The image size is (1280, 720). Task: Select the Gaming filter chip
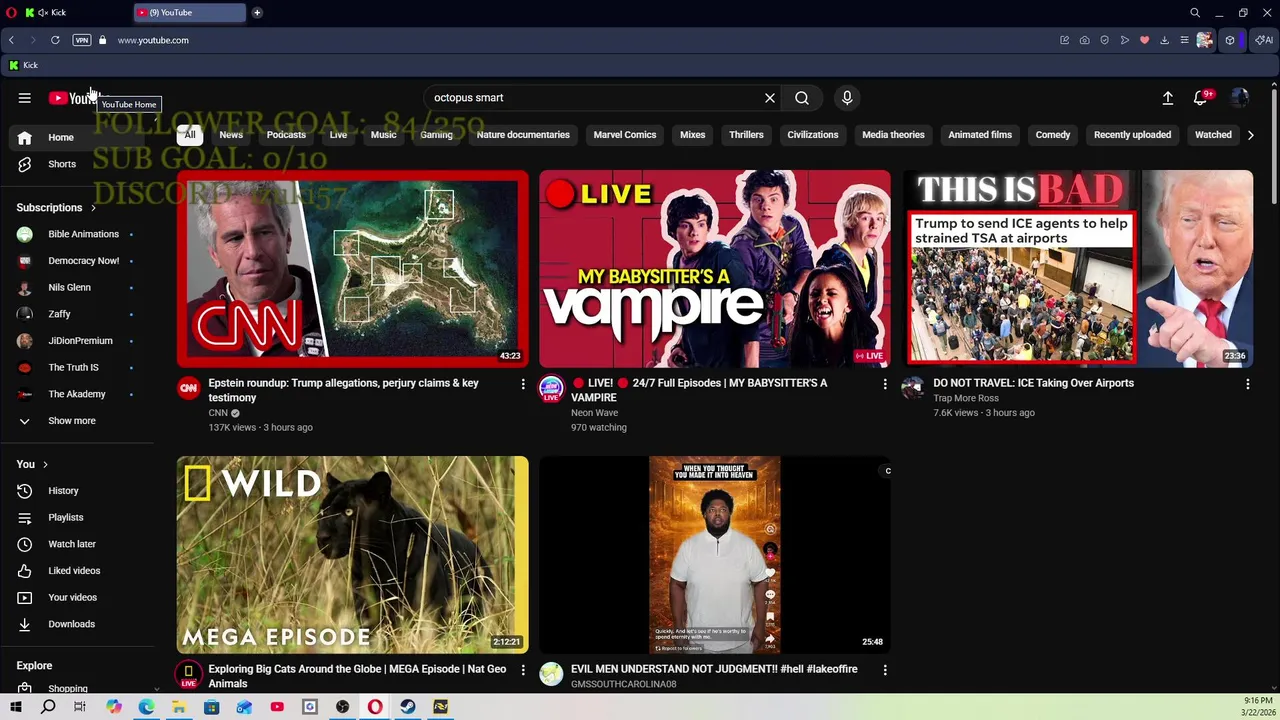click(436, 135)
